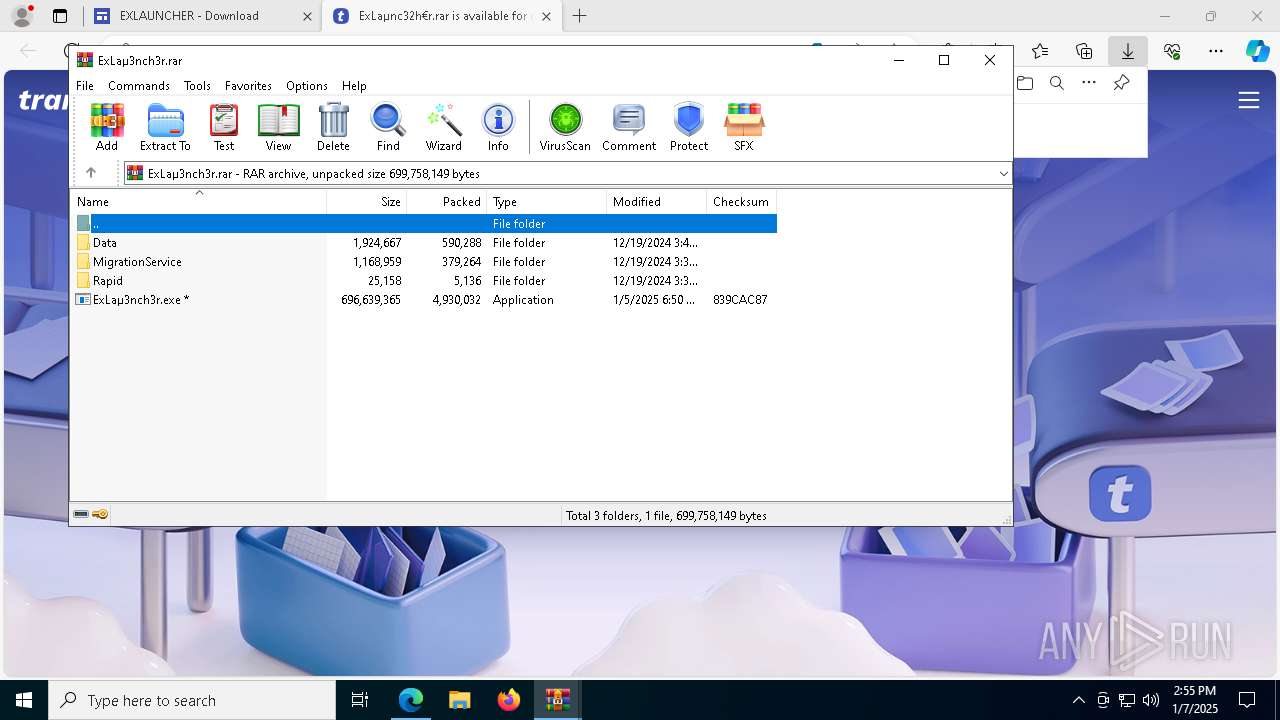Sort by Type column header
The width and height of the screenshot is (1280, 720).
(x=547, y=202)
